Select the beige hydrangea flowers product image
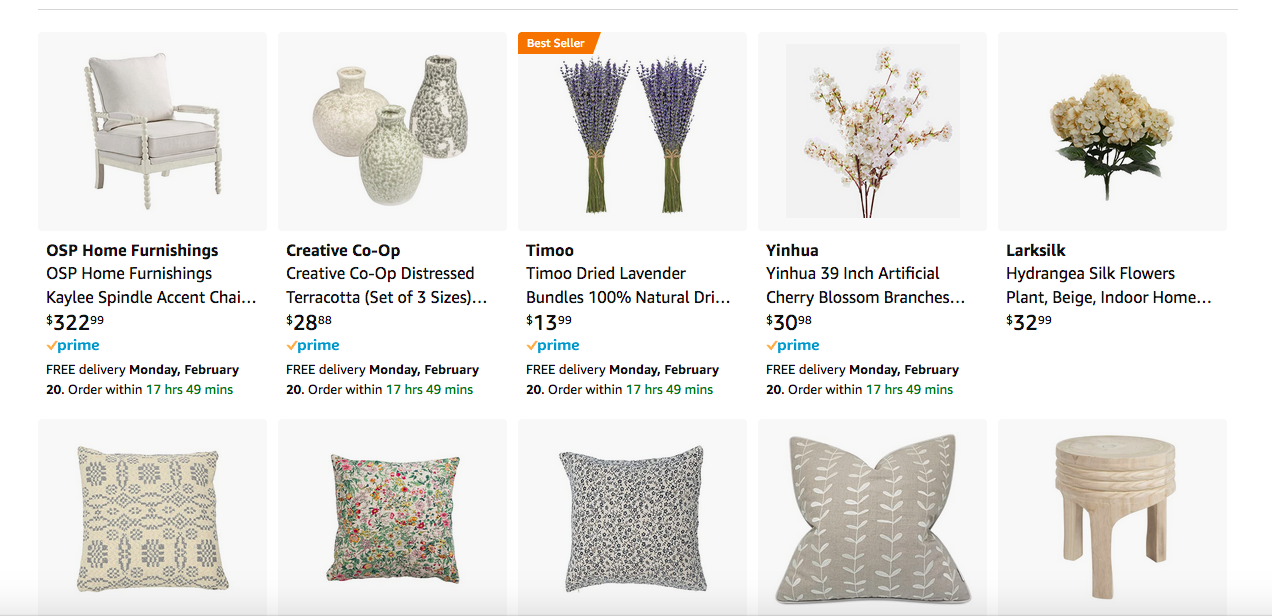 click(x=1112, y=131)
